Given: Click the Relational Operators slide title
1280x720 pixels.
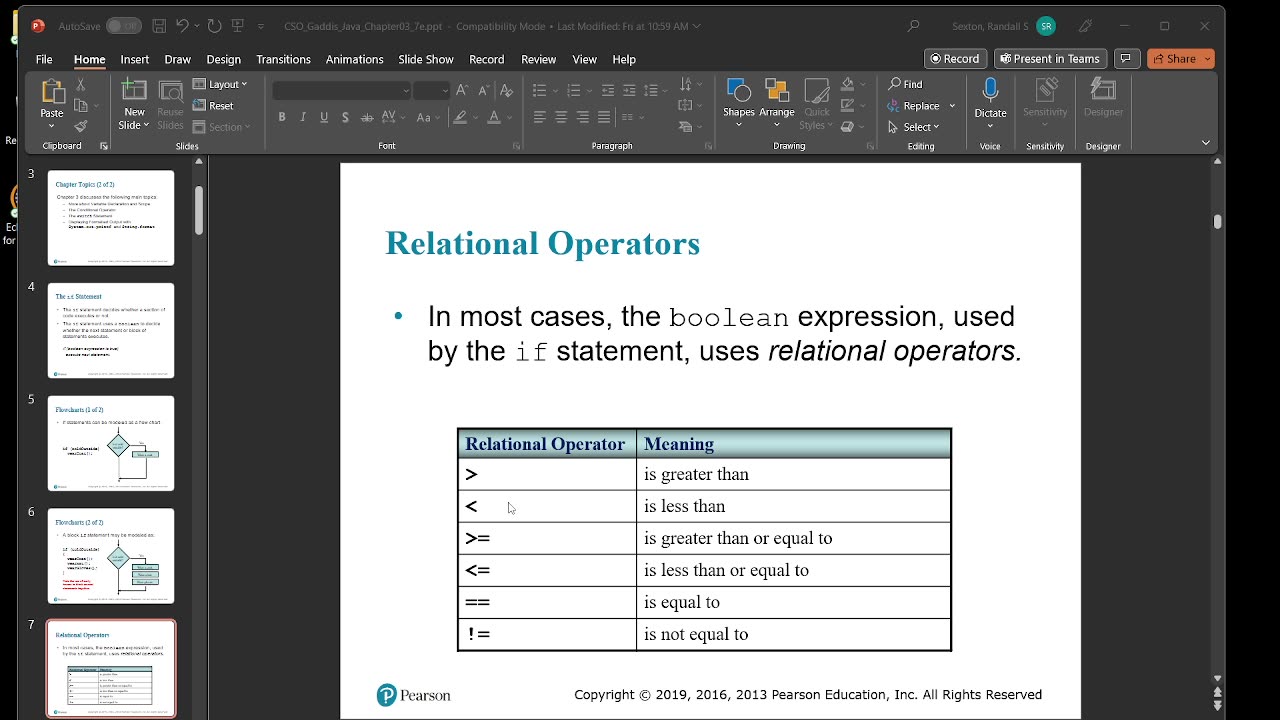Looking at the screenshot, I should (x=542, y=244).
